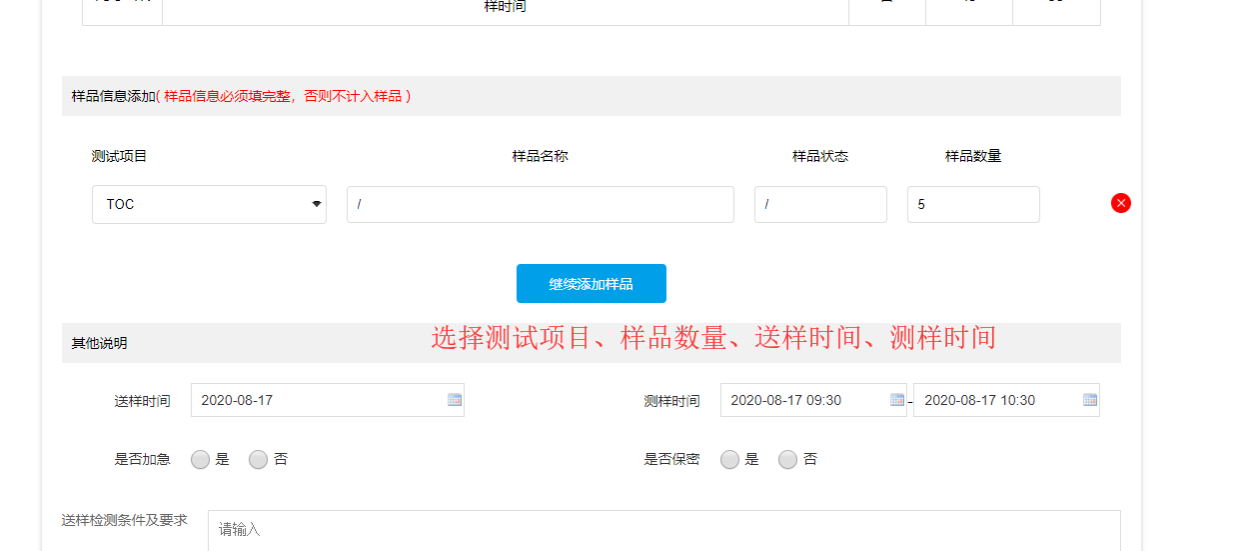This screenshot has height=551, width=1246.
Task: Click the 其他说明 section header
Action: (100, 343)
